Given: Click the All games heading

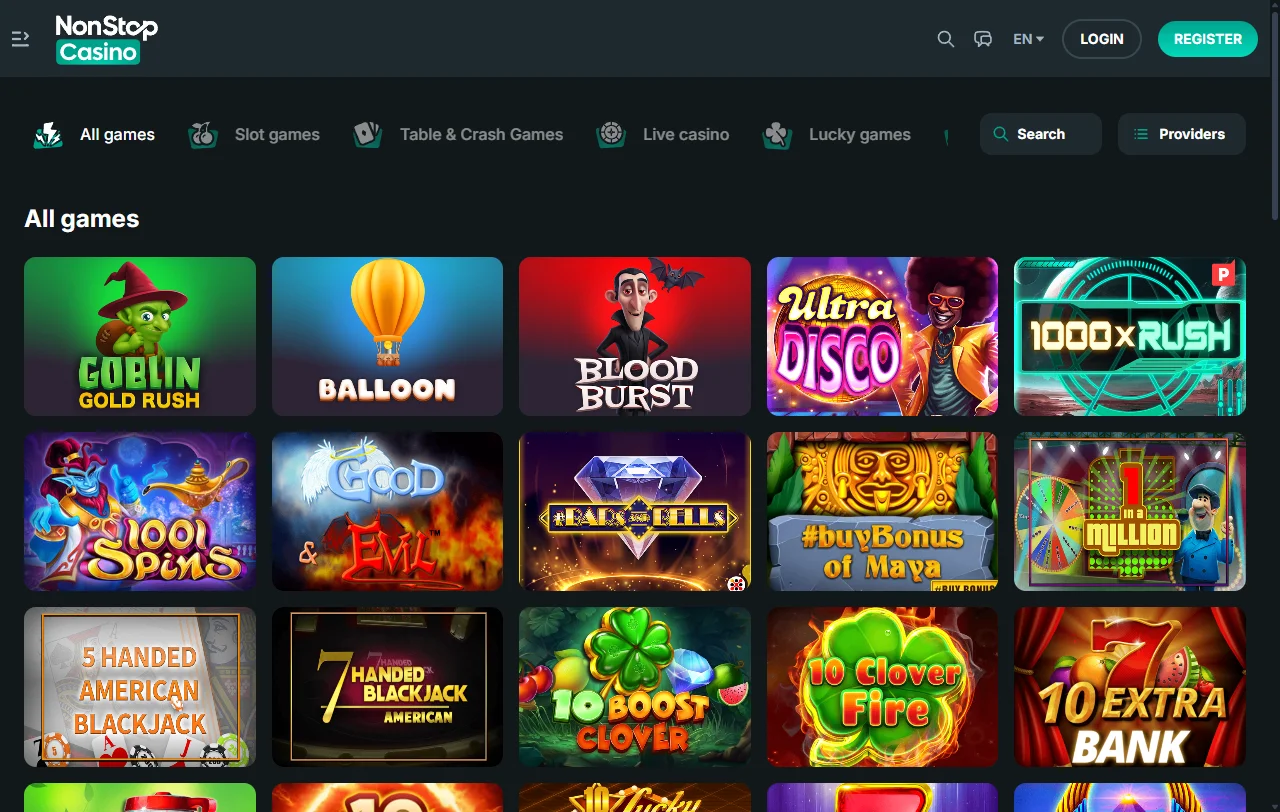Looking at the screenshot, I should 82,219.
